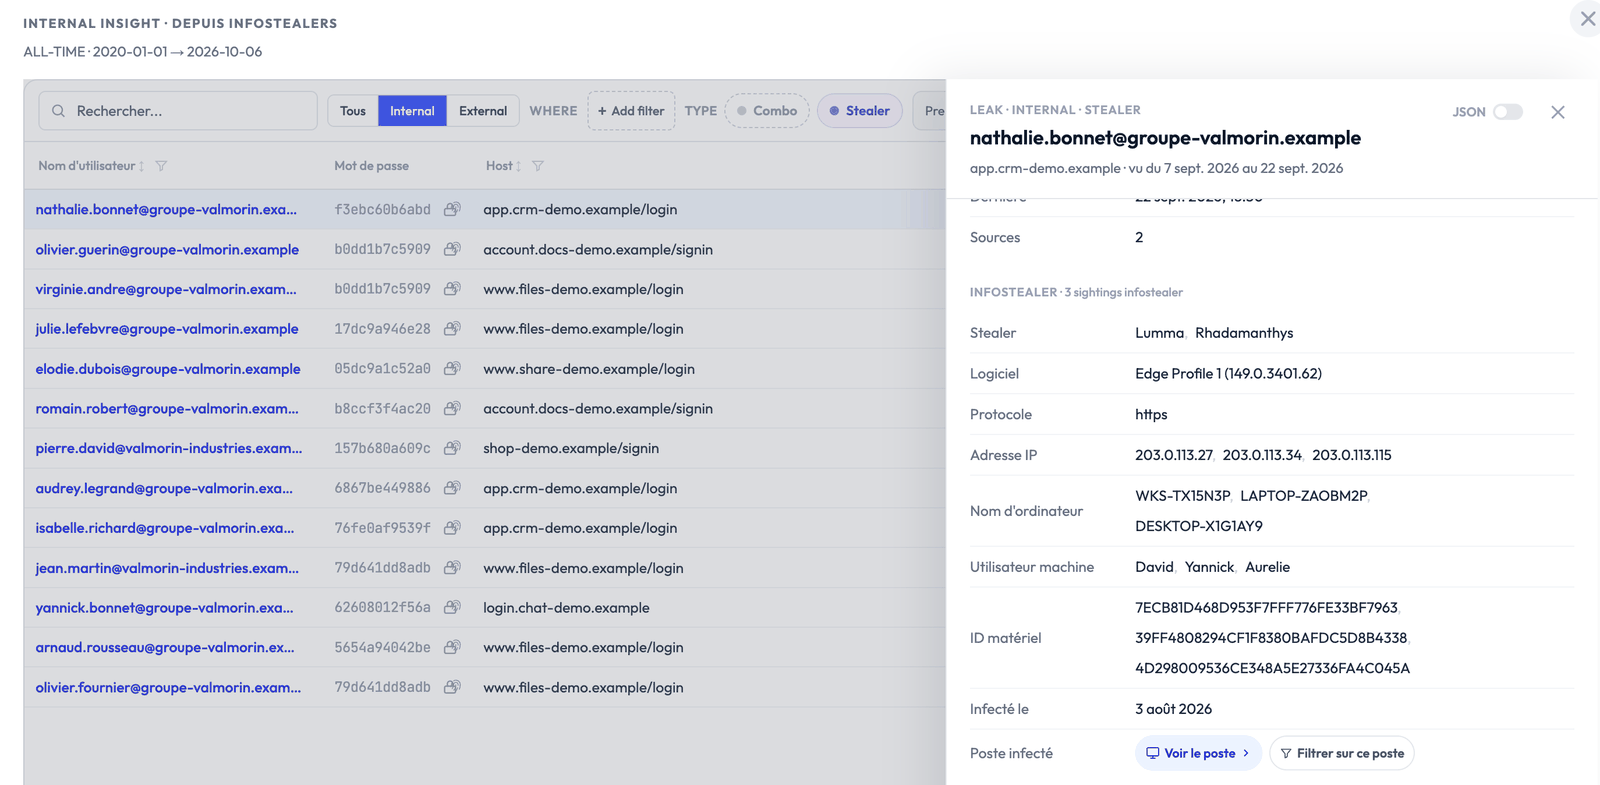Click Filtrer sur ce poste button
Viewport: 1600px width, 785px height.
click(x=1341, y=753)
